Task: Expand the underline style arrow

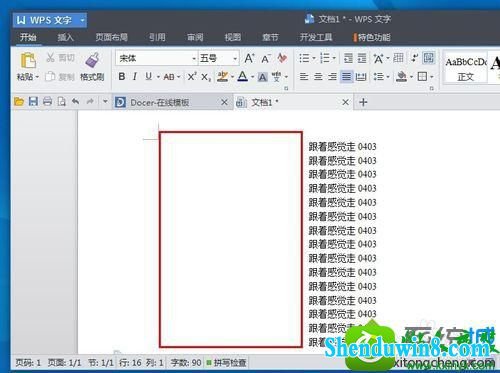Action: [158, 77]
